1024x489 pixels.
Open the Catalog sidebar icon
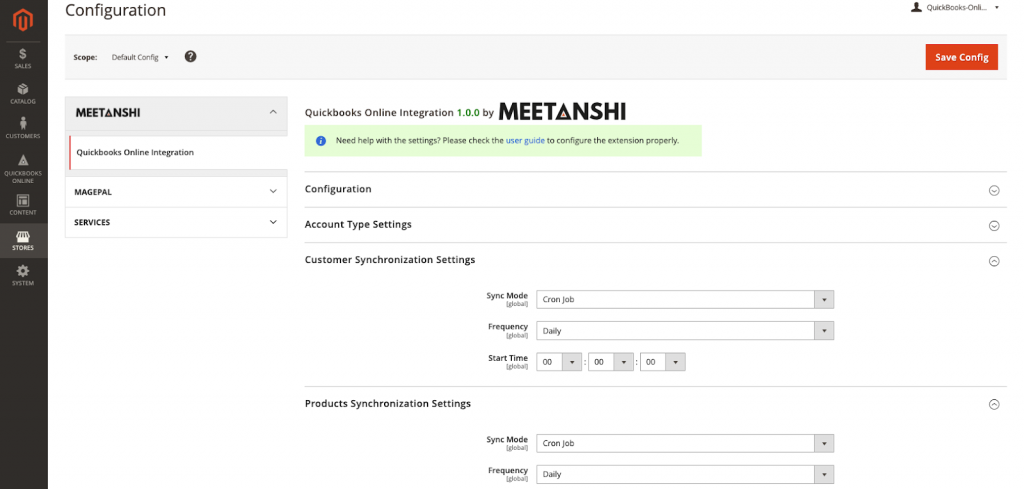tap(23, 93)
